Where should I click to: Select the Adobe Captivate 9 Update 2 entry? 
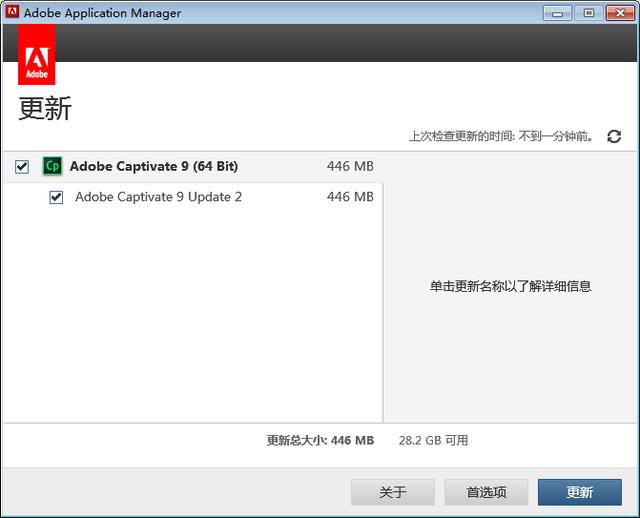tap(158, 197)
